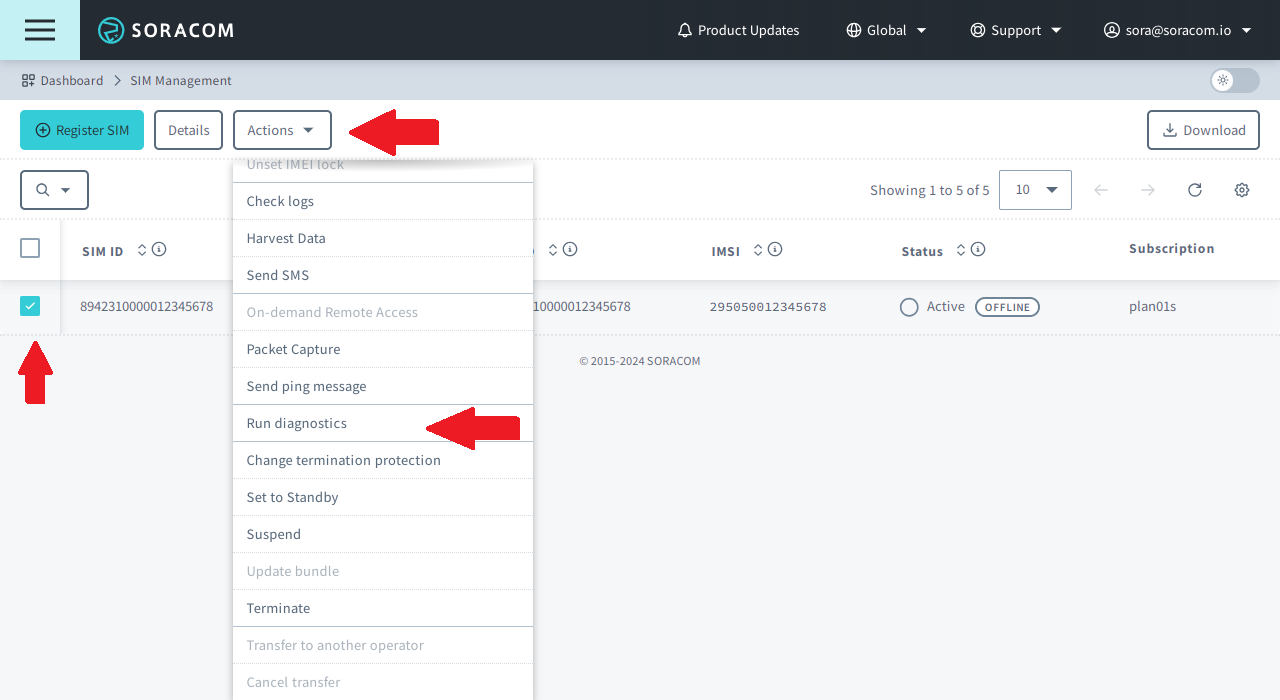Go to next page arrow
Viewport: 1280px width, 700px height.
click(1148, 190)
